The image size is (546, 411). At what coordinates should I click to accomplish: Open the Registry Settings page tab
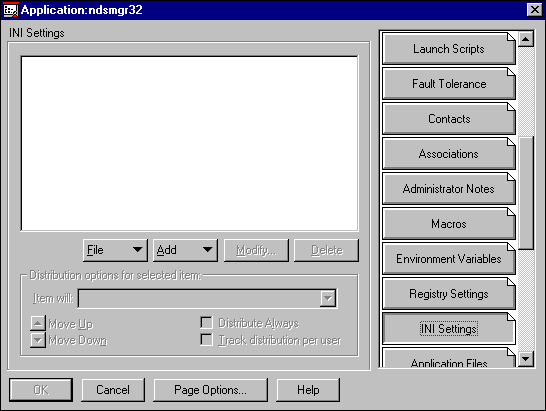click(449, 294)
